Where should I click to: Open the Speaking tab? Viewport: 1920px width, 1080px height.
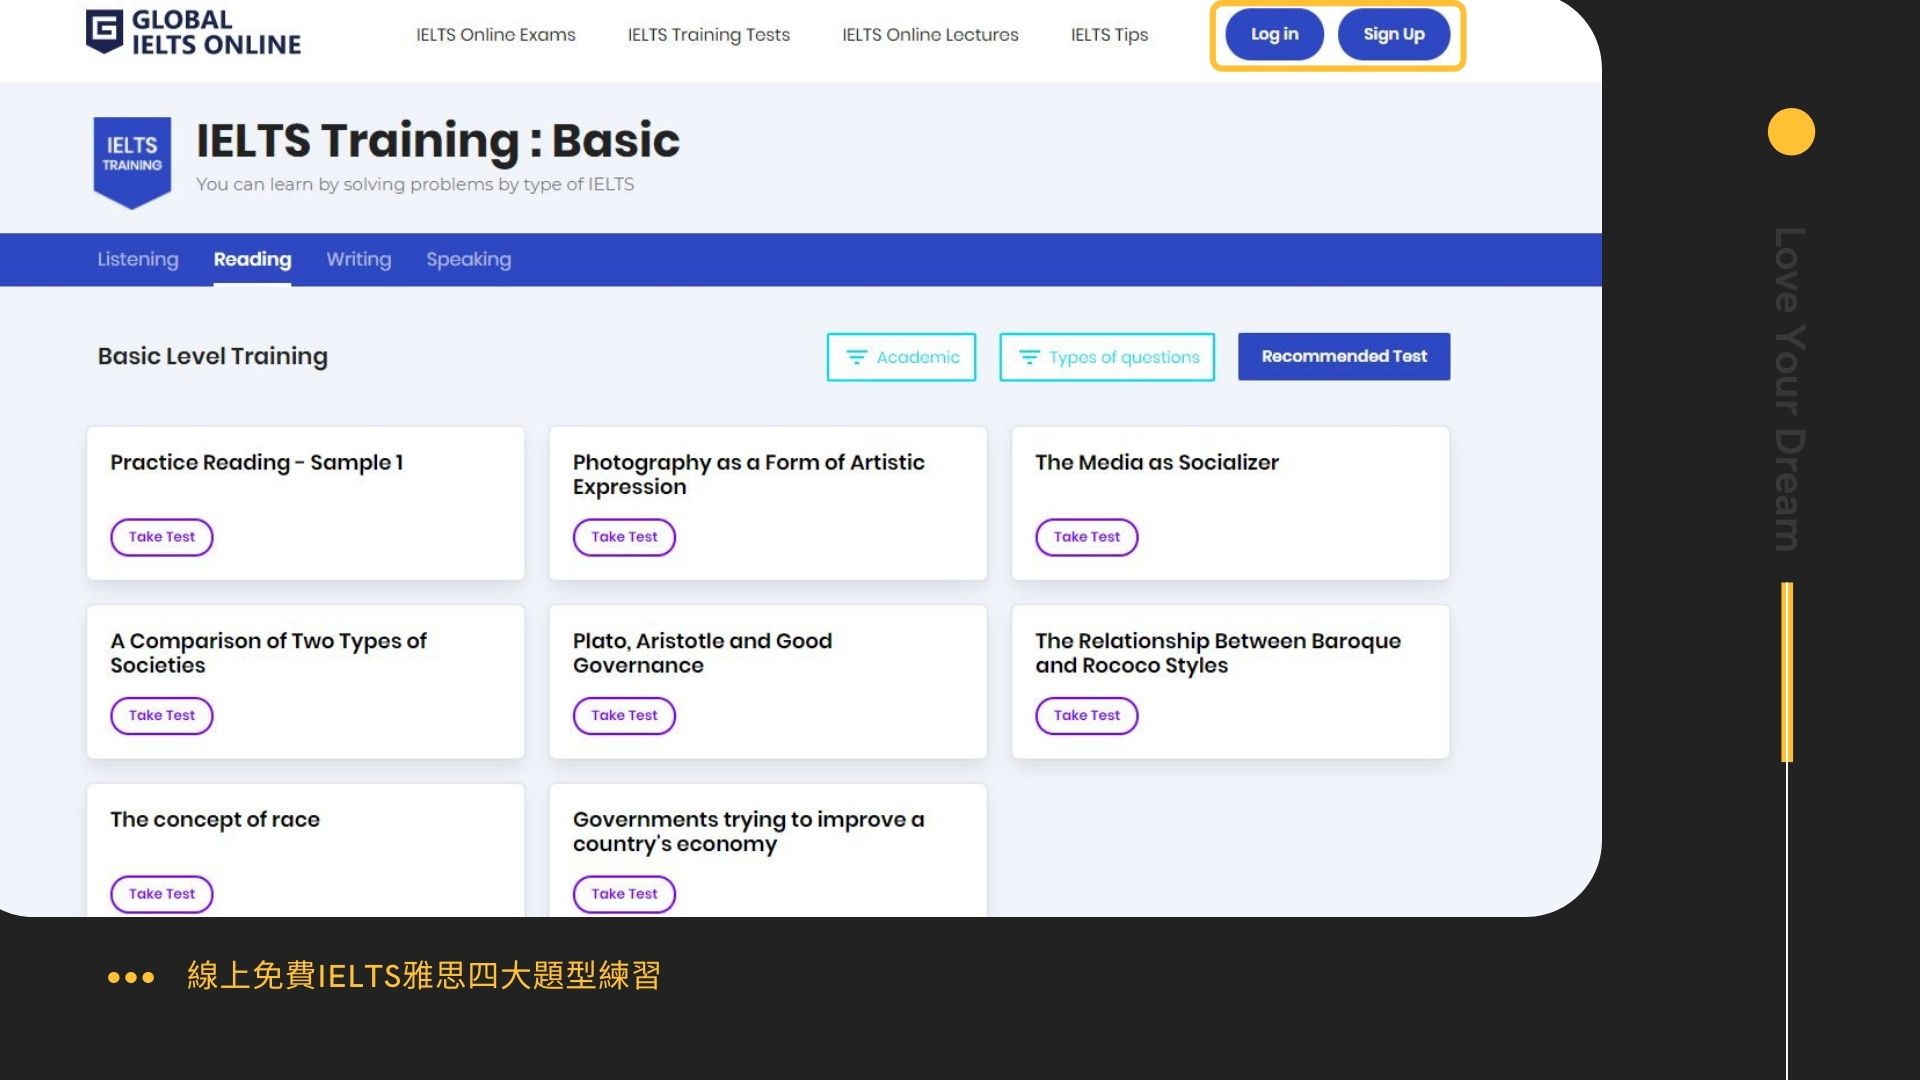pyautogui.click(x=468, y=259)
